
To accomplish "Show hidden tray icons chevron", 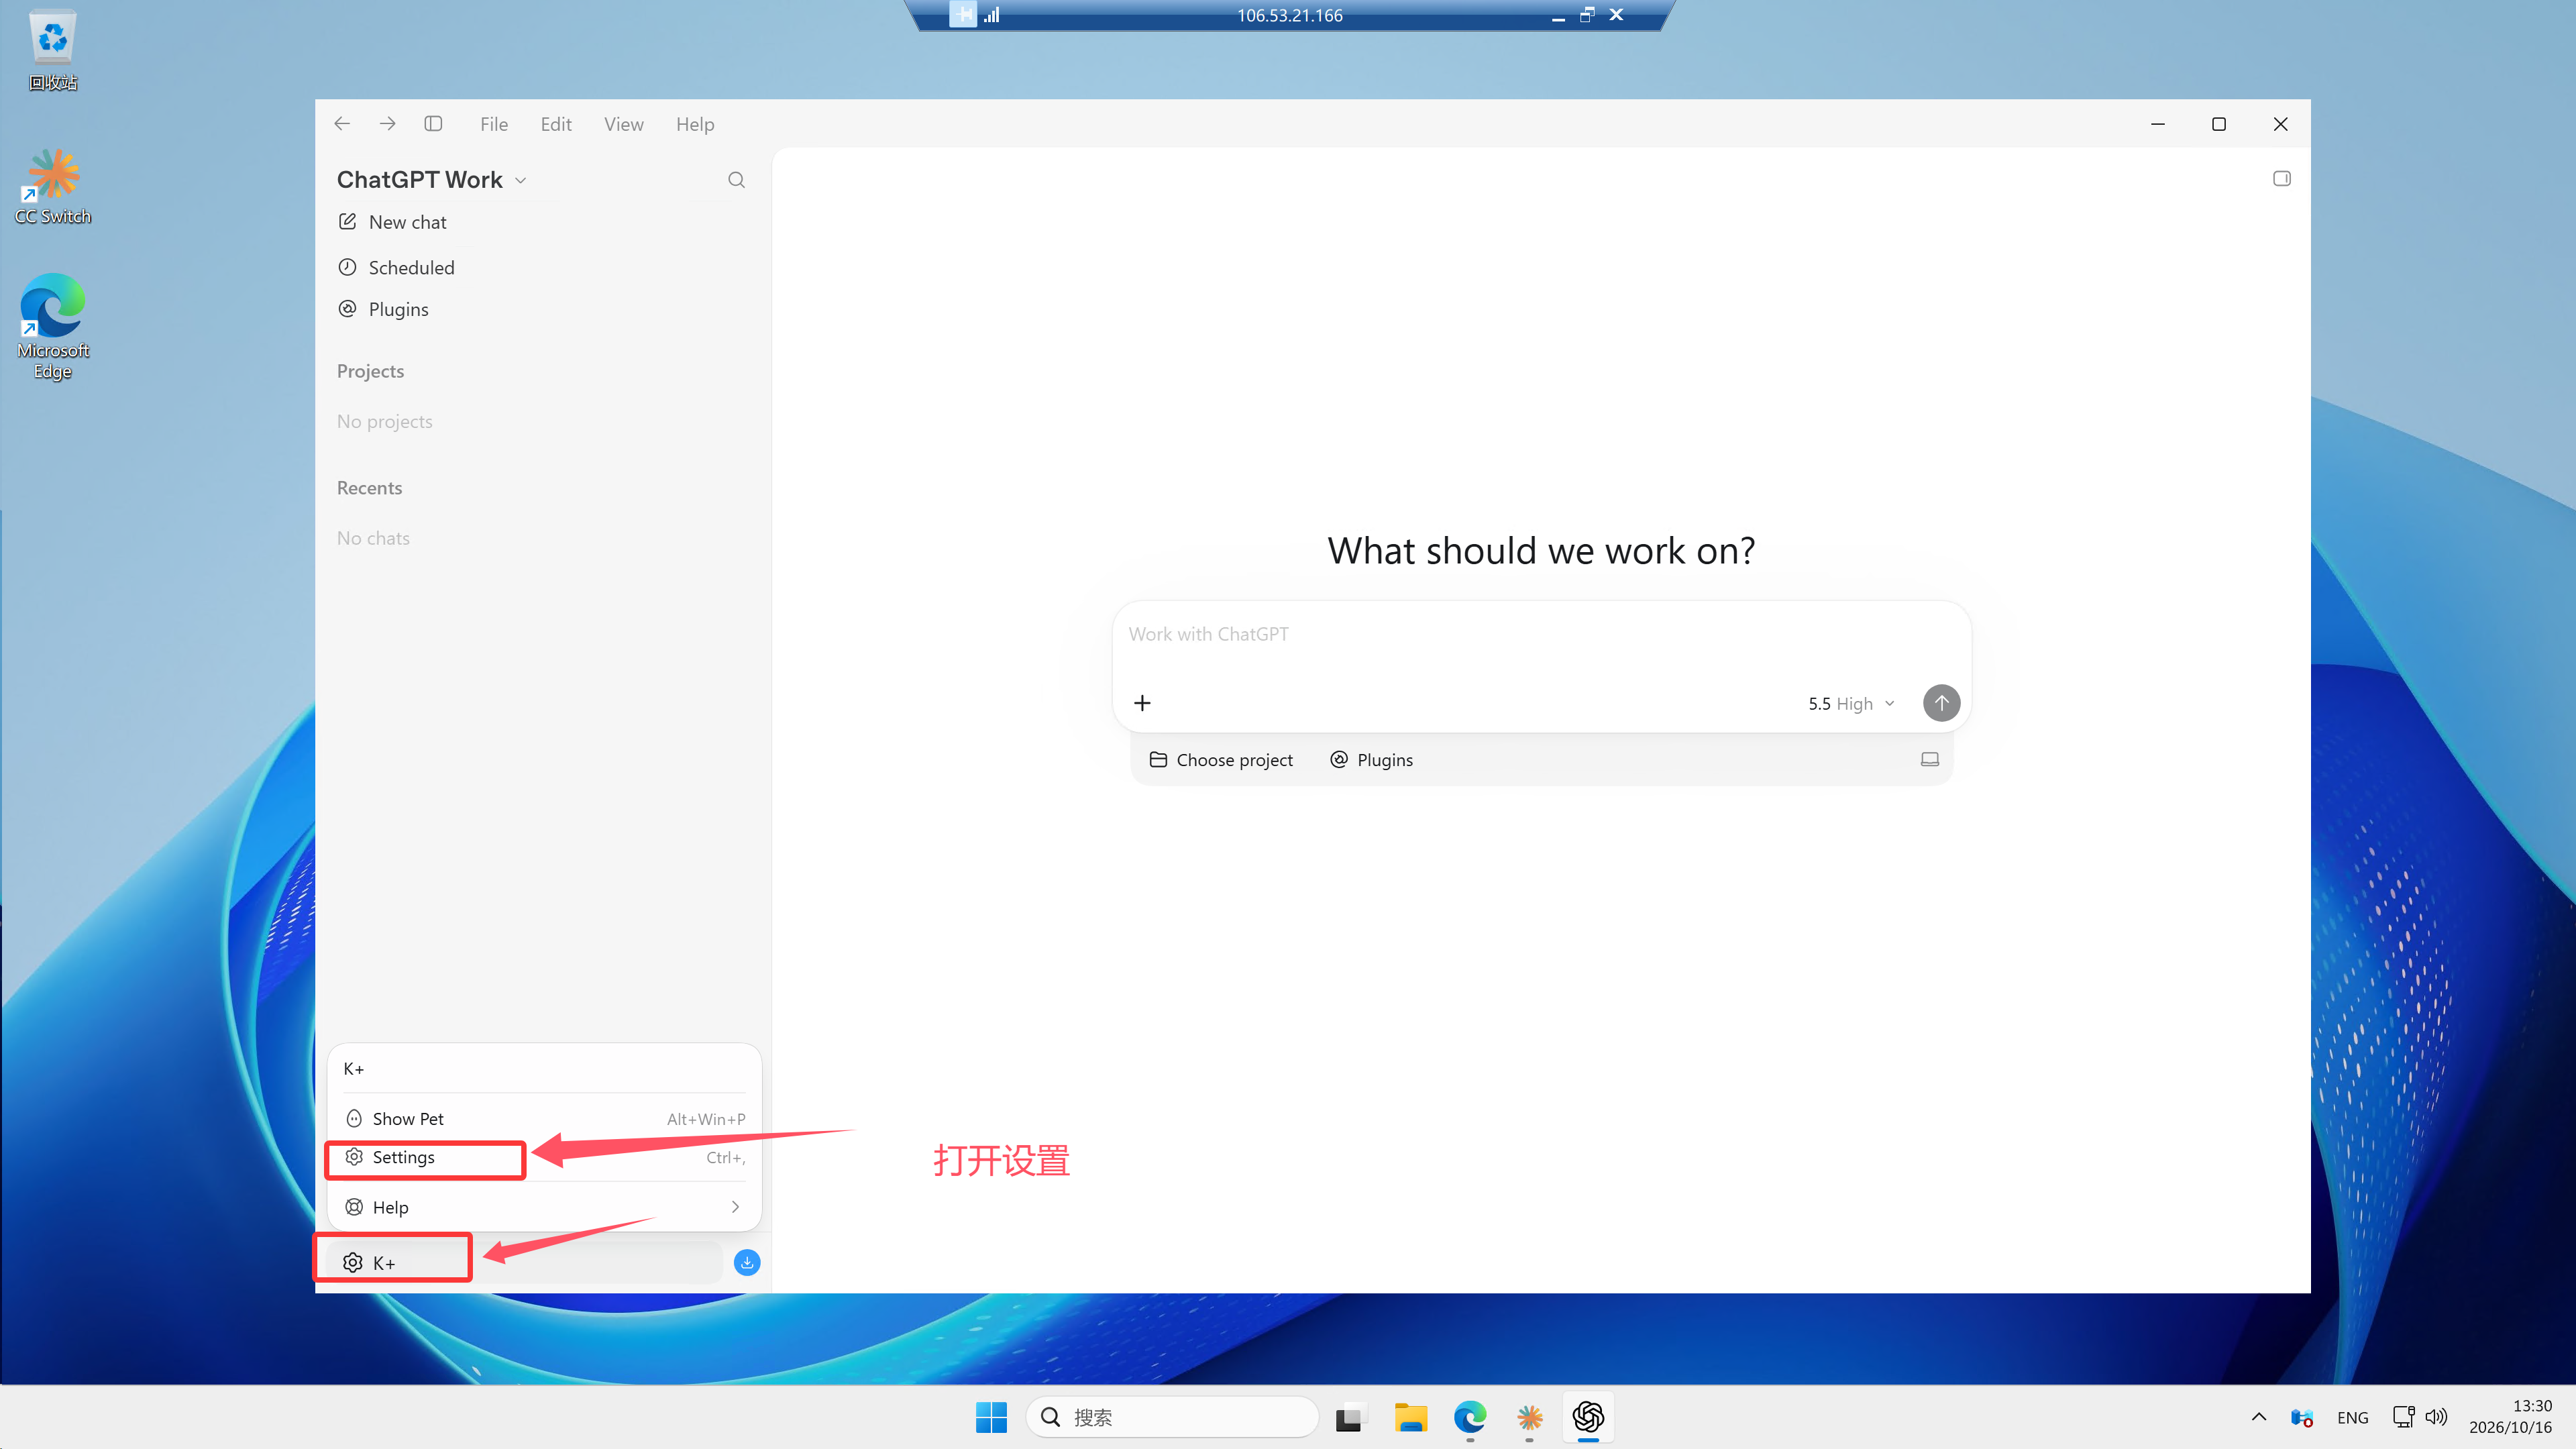I will [2259, 1417].
